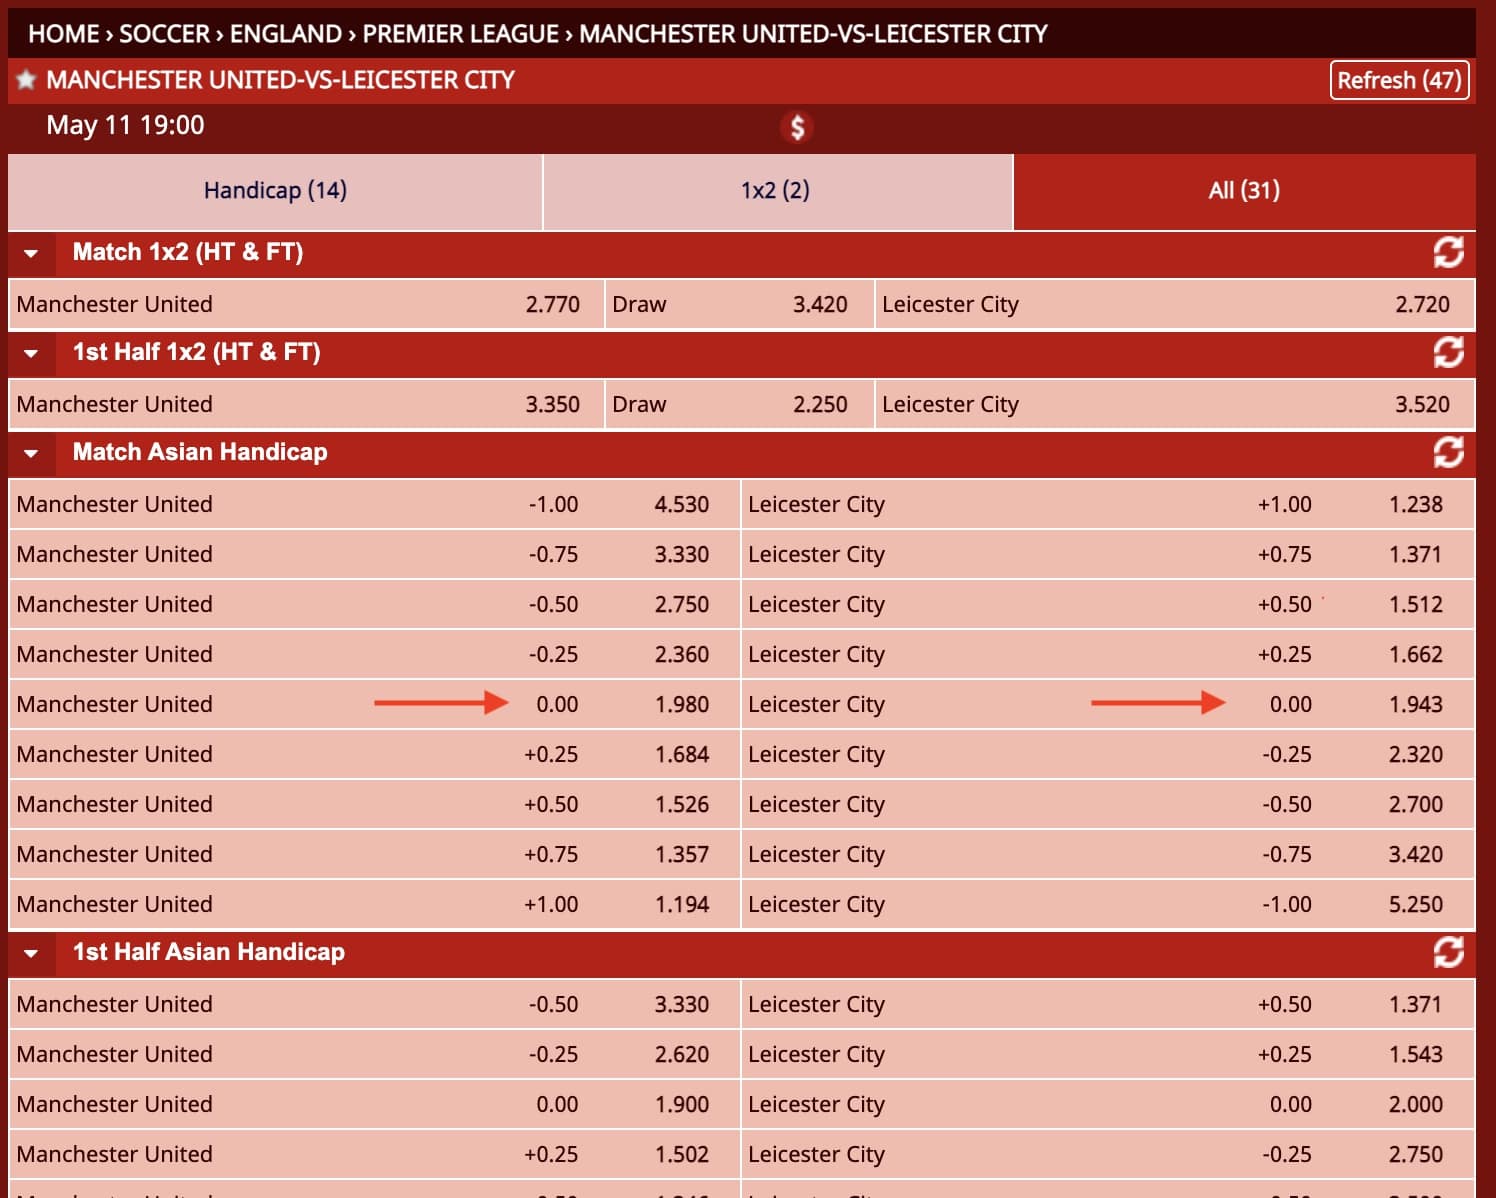Screen dimensions: 1496x1198
Task: Pick first half Draw at 2.250
Action: click(x=739, y=404)
